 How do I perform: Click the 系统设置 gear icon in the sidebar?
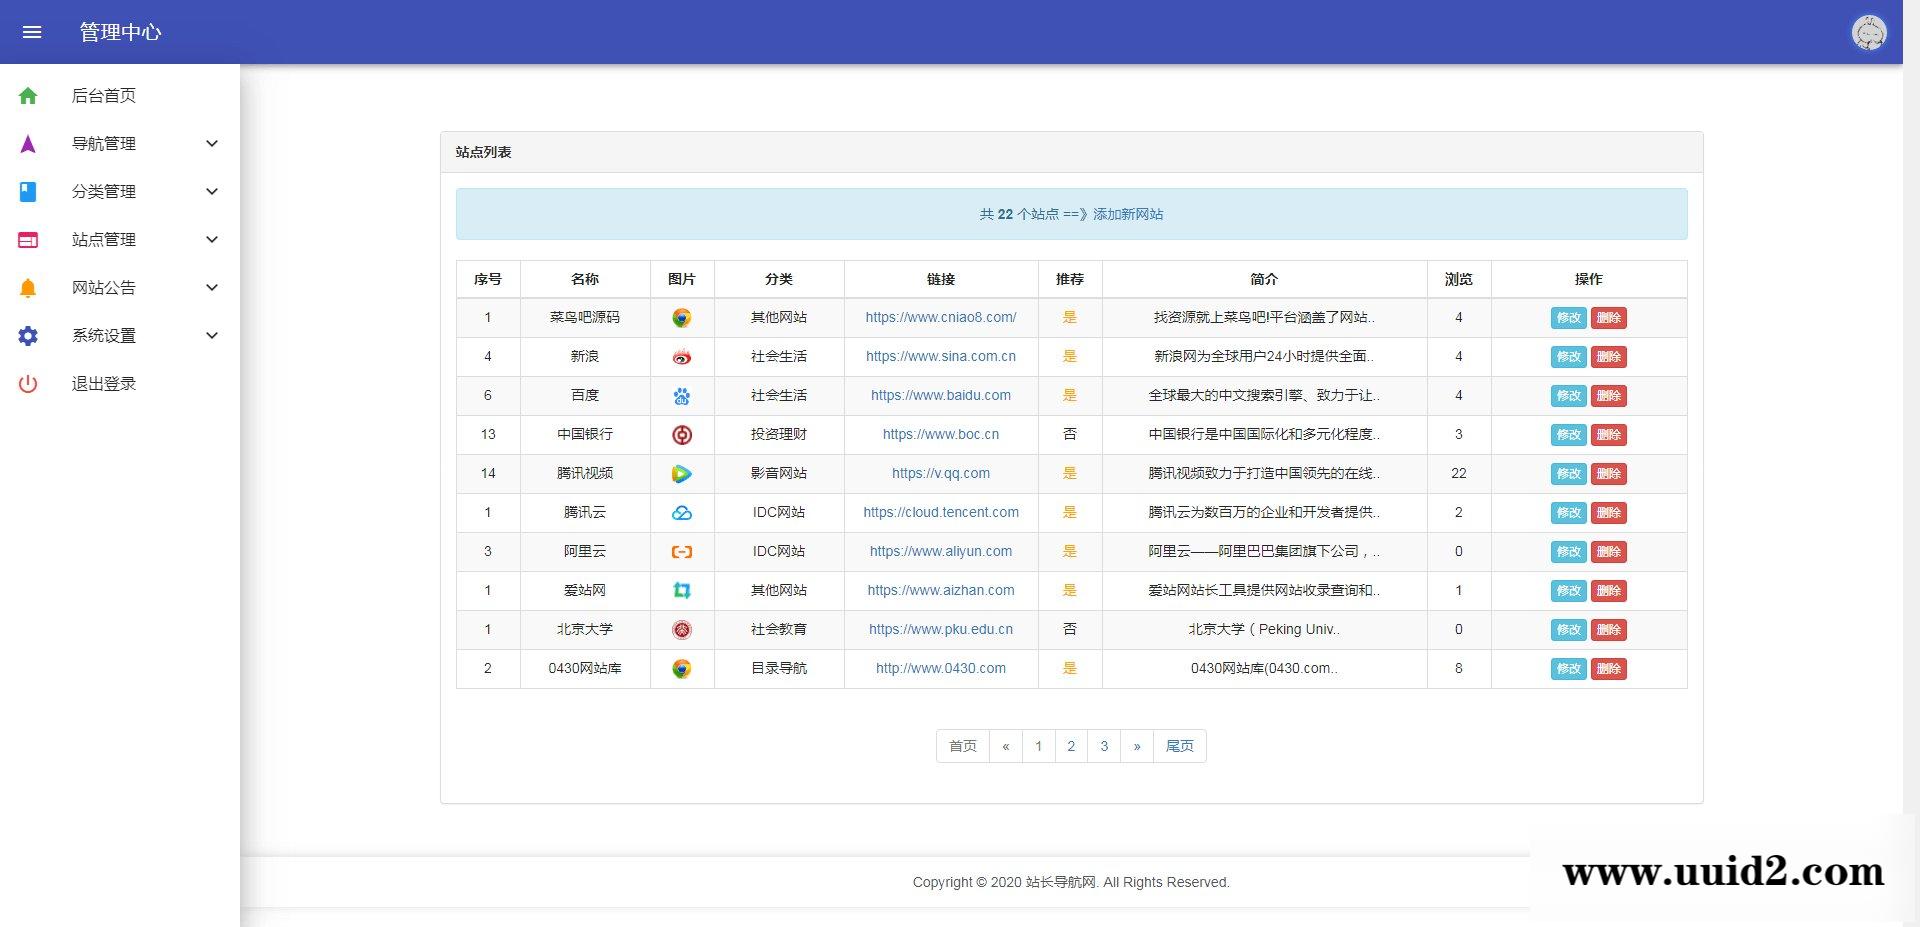tap(27, 335)
